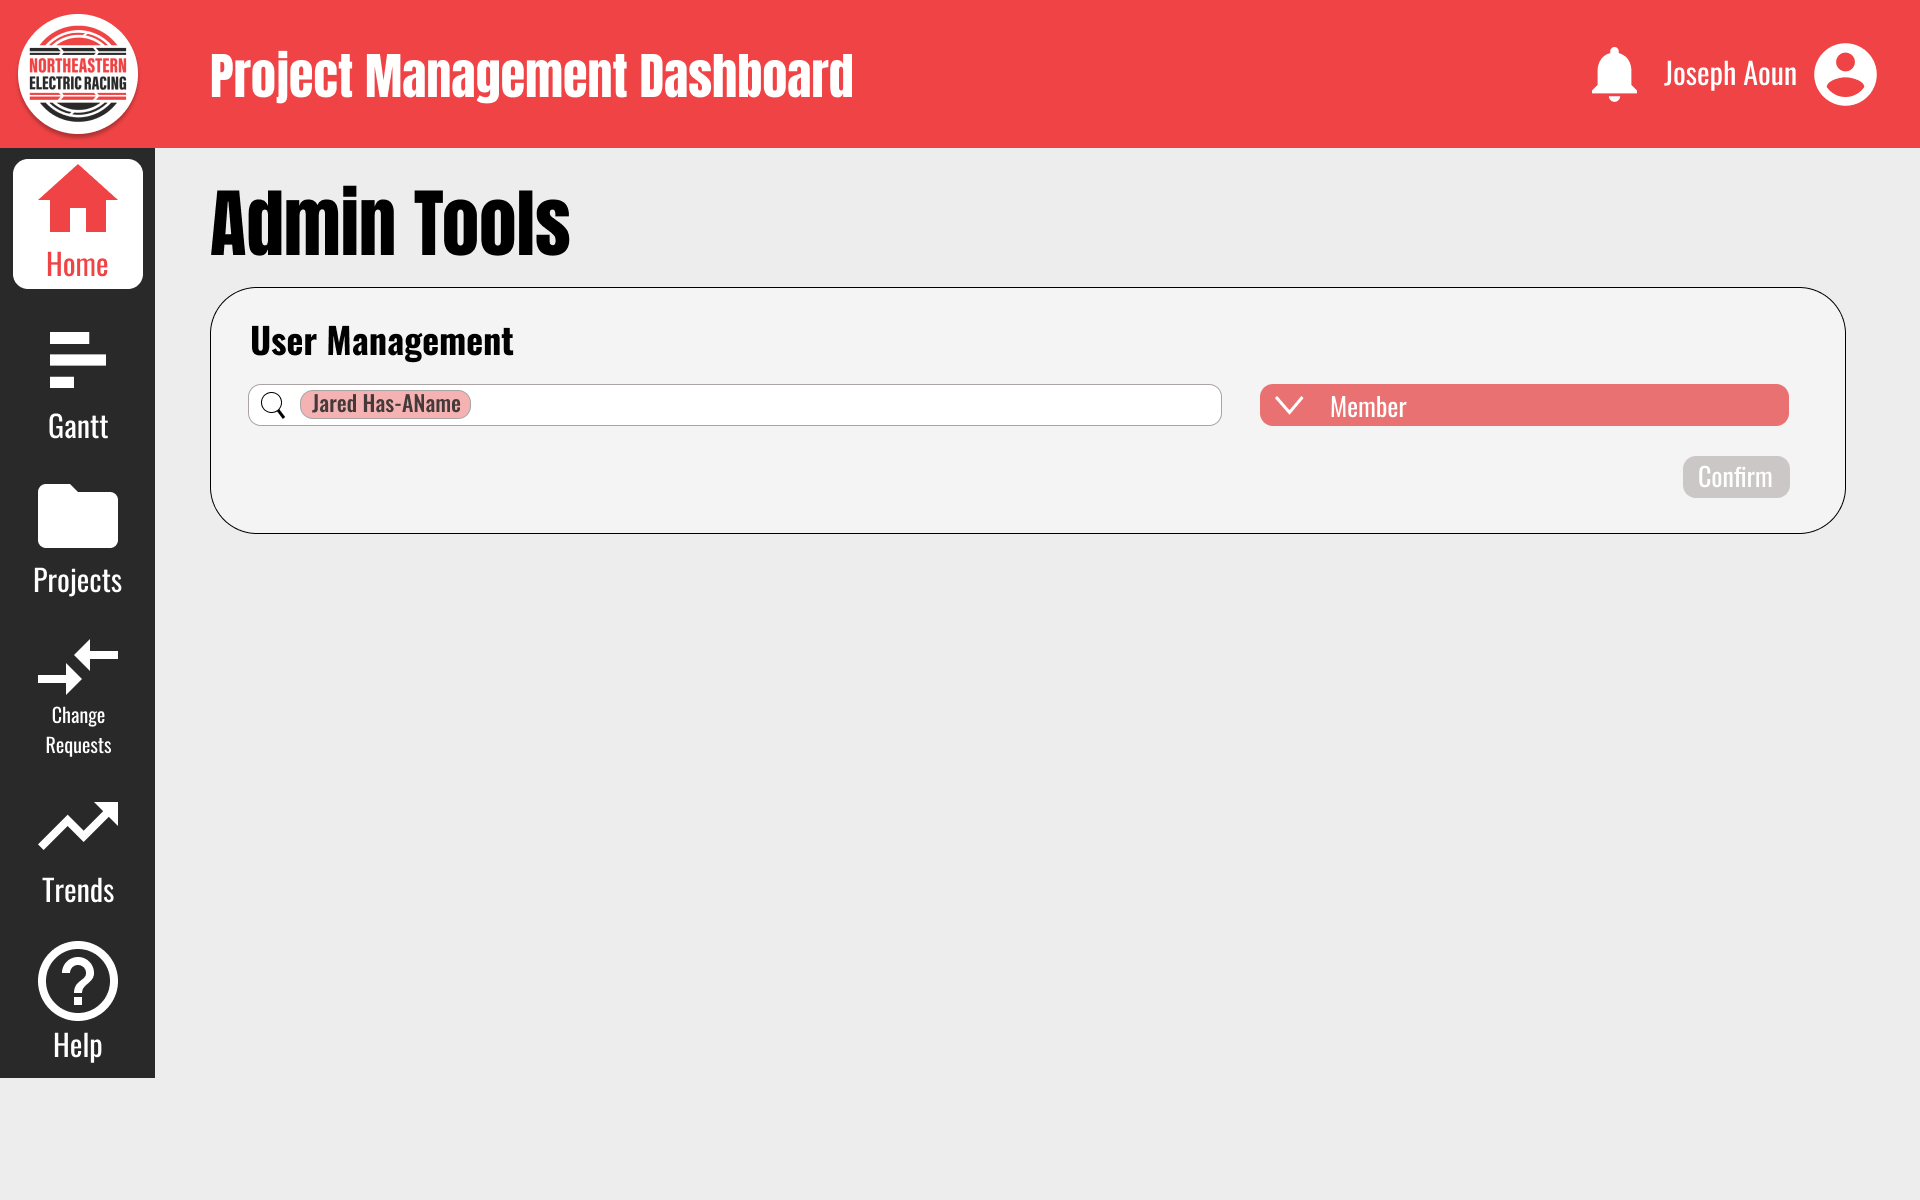This screenshot has height=1200, width=1920.
Task: Remove the Jared Has-AName search chip
Action: (x=385, y=404)
